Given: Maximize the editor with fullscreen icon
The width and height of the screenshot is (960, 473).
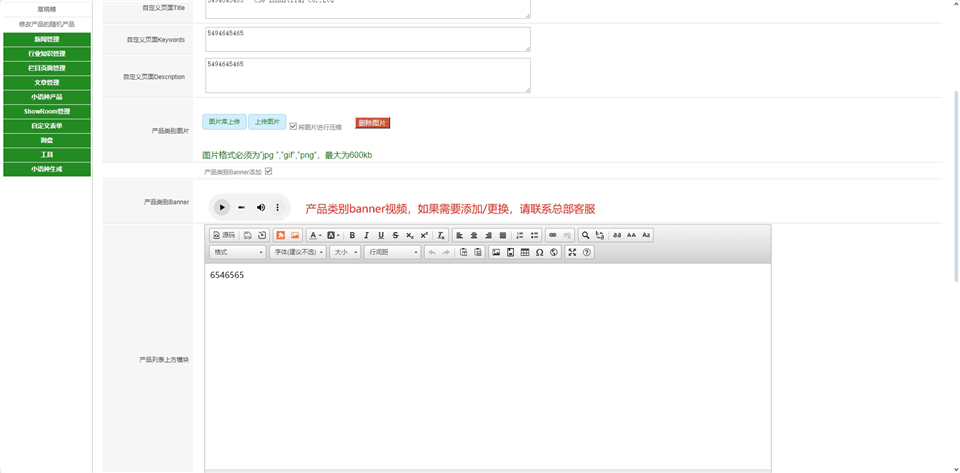Looking at the screenshot, I should pyautogui.click(x=572, y=252).
